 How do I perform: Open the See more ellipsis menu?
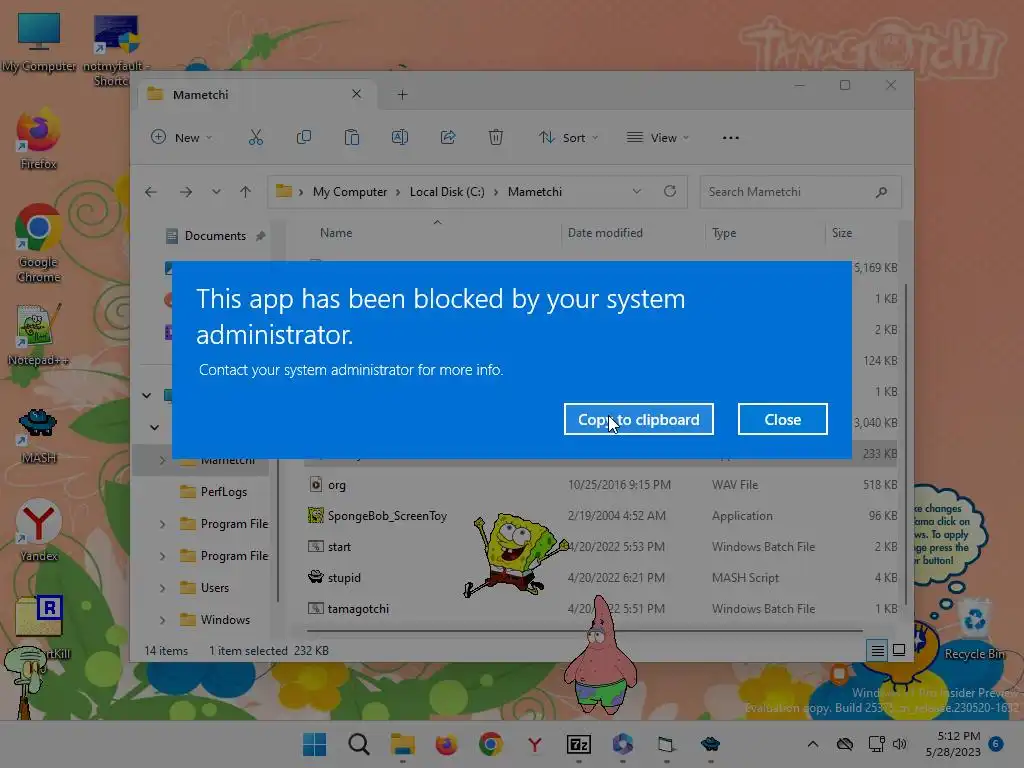point(731,138)
